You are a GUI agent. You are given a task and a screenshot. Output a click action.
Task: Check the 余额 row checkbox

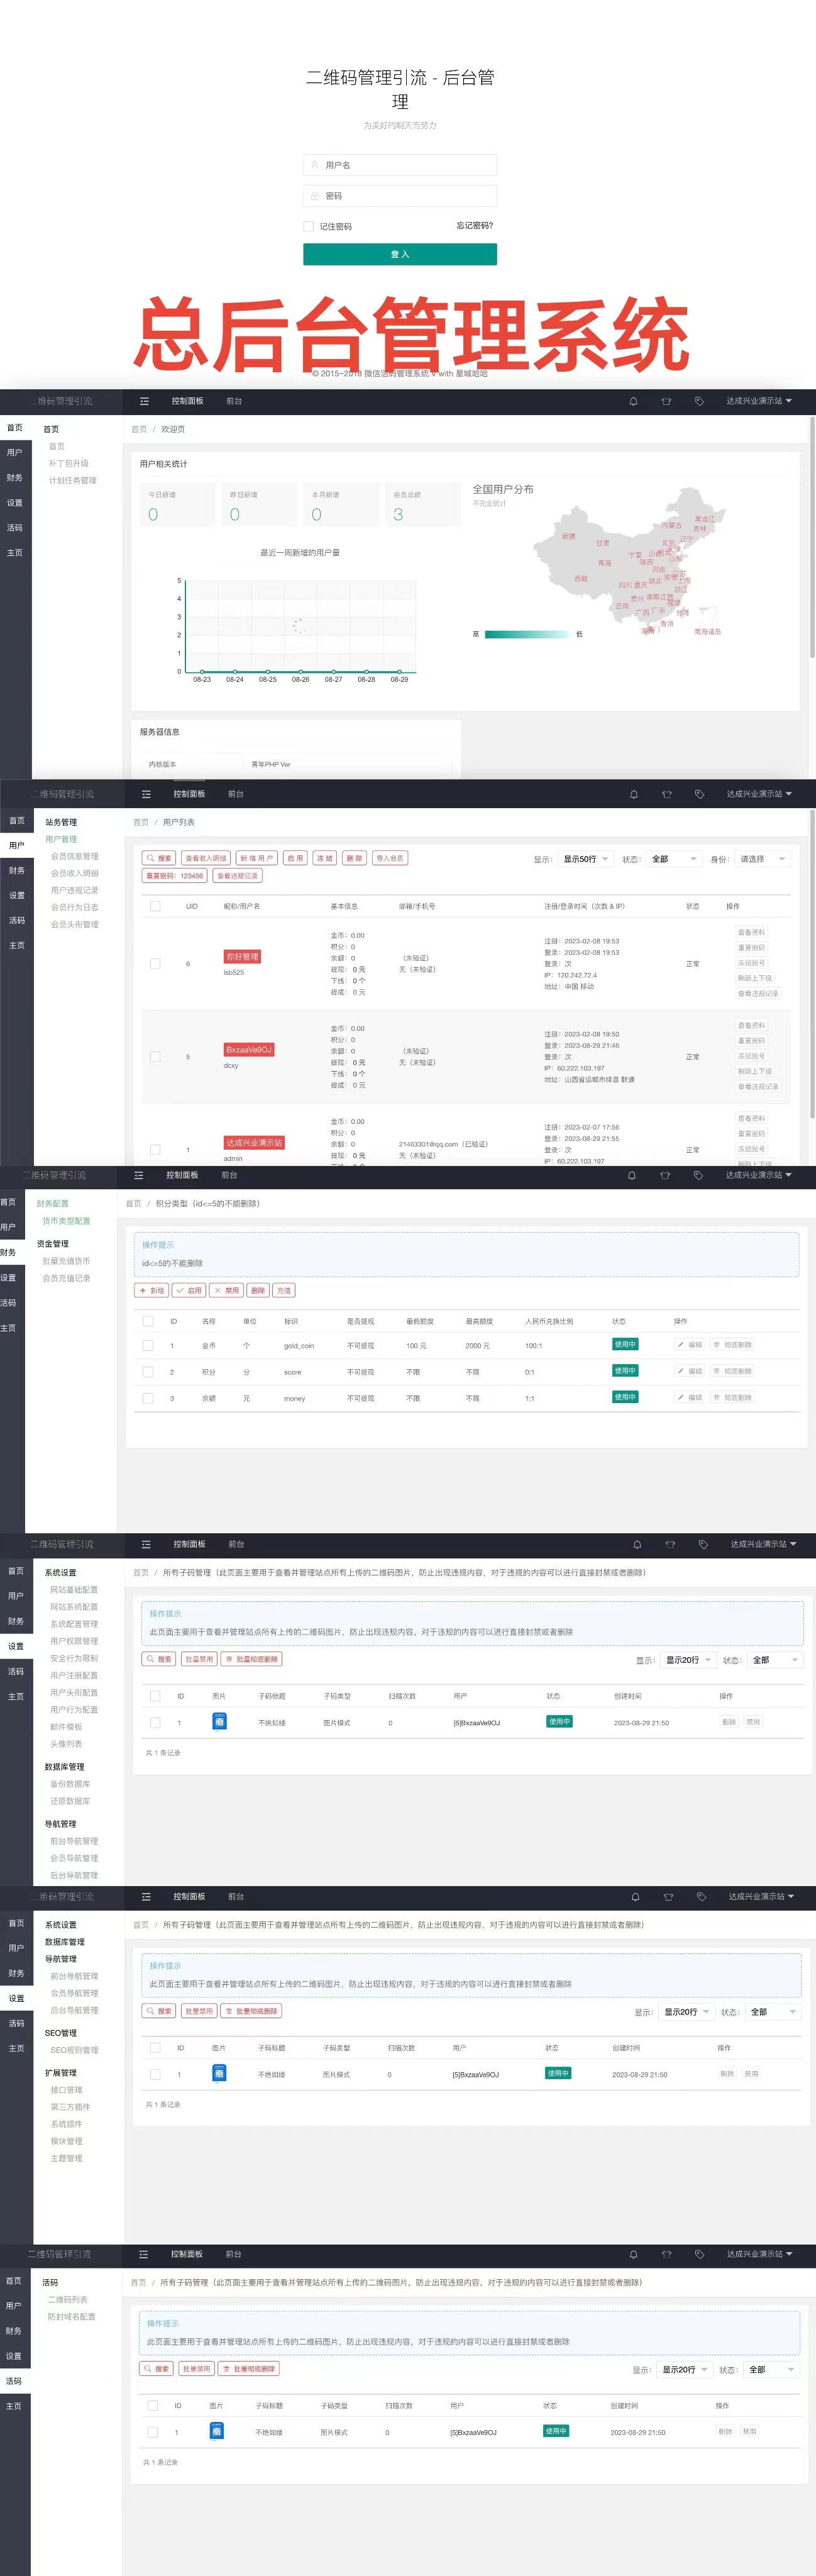(x=148, y=1398)
